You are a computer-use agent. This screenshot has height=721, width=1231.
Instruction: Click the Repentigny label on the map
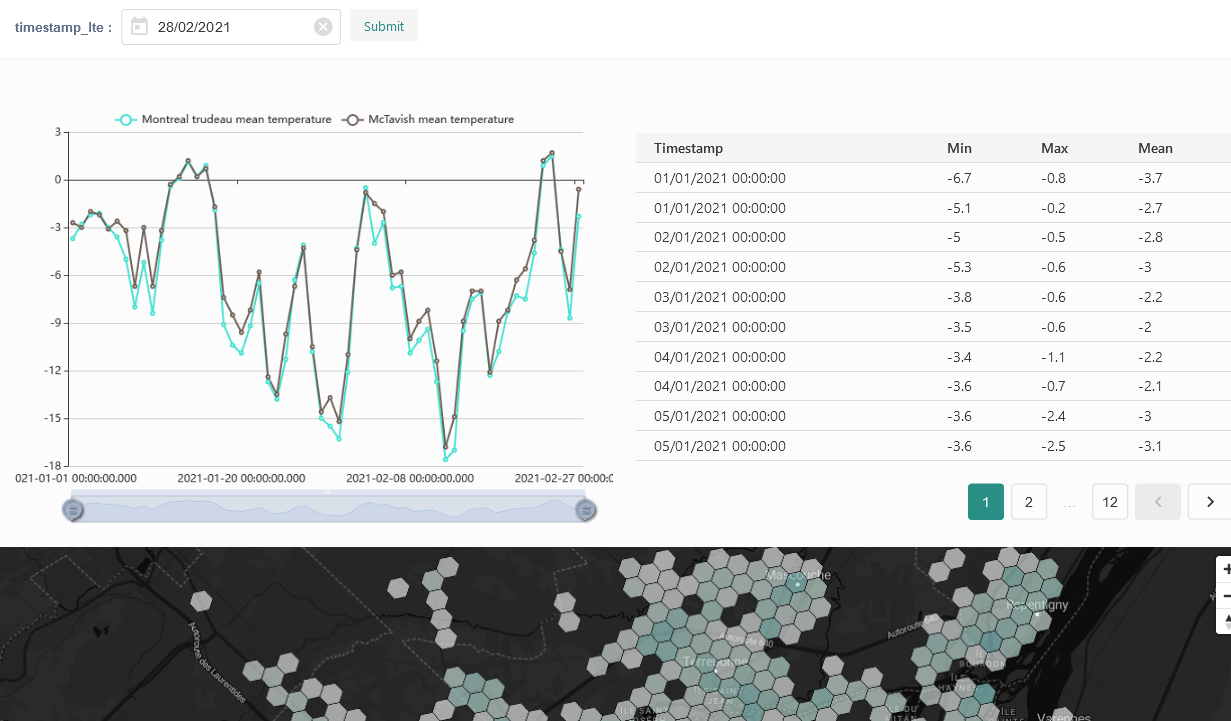pyautogui.click(x=1037, y=605)
